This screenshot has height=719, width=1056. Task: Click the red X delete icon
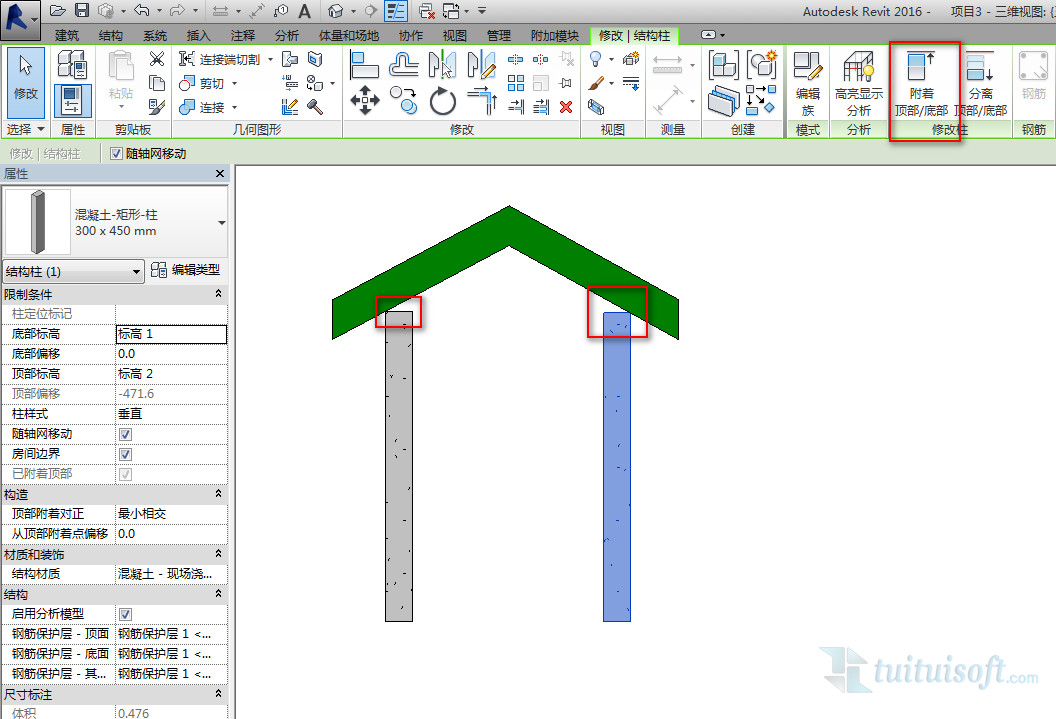pos(566,106)
